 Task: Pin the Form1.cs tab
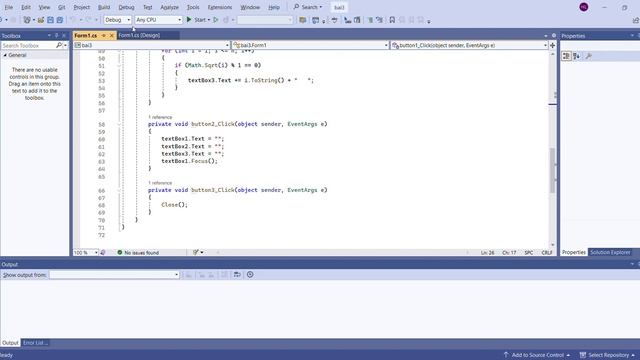104,36
